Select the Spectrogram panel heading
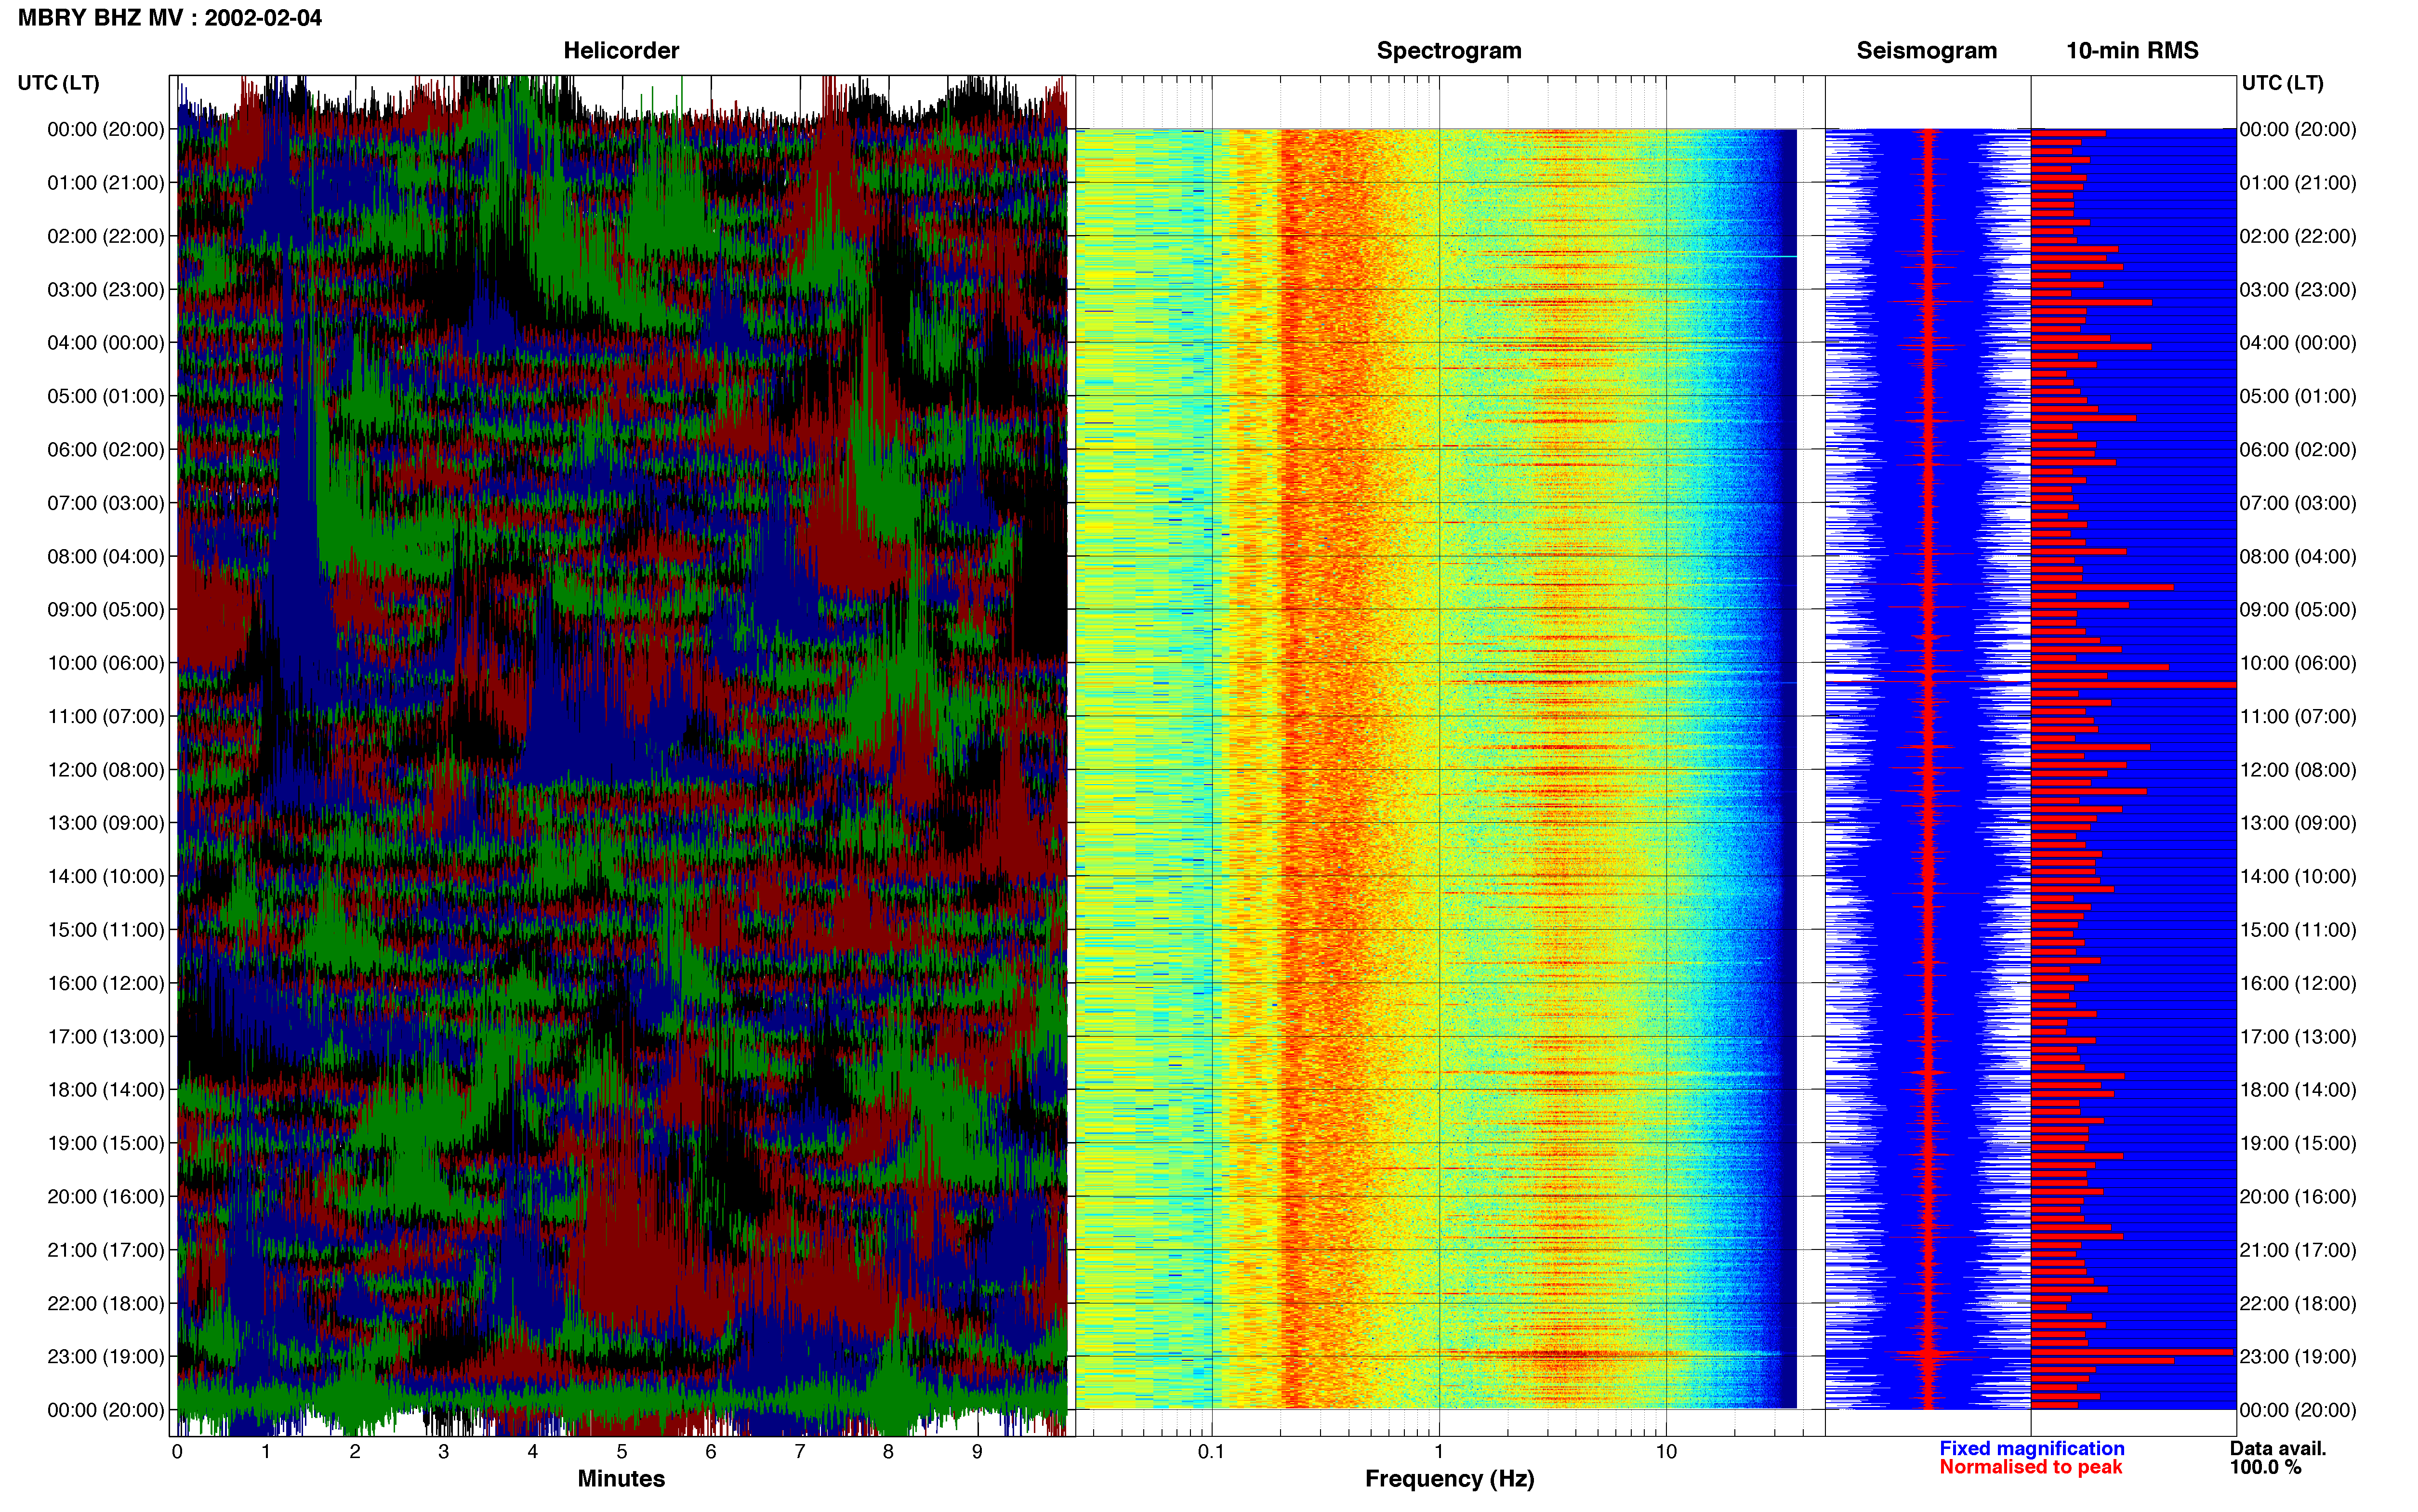Image resolution: width=2418 pixels, height=1512 pixels. (x=1449, y=51)
